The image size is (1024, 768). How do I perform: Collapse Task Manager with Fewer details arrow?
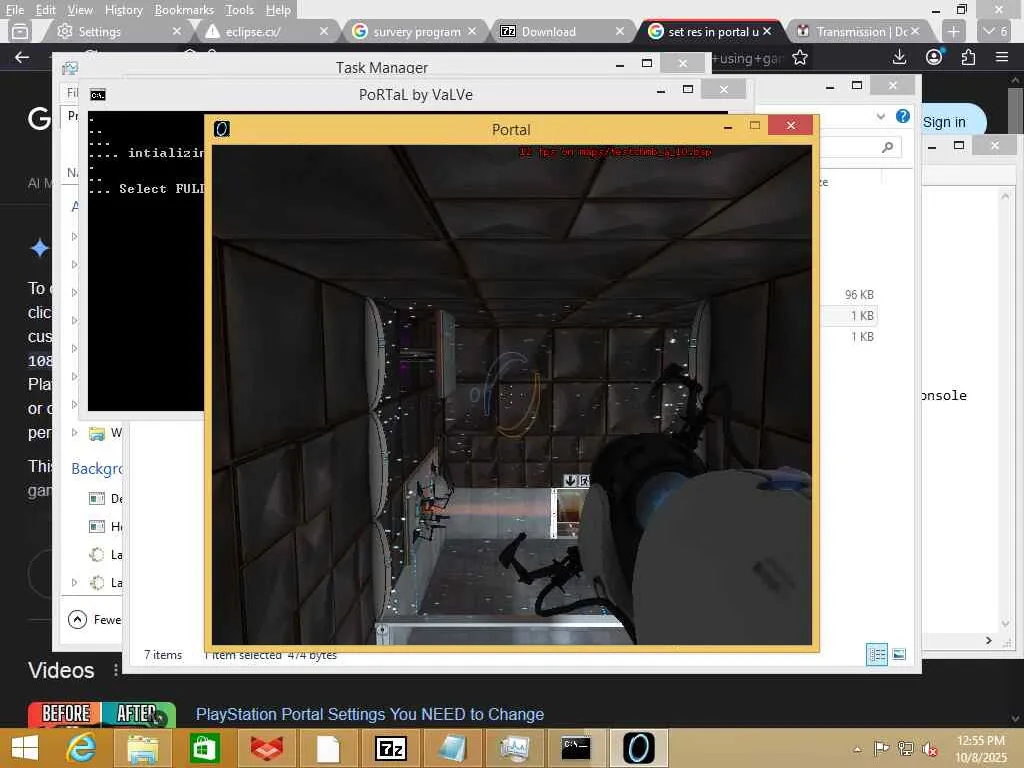click(77, 619)
